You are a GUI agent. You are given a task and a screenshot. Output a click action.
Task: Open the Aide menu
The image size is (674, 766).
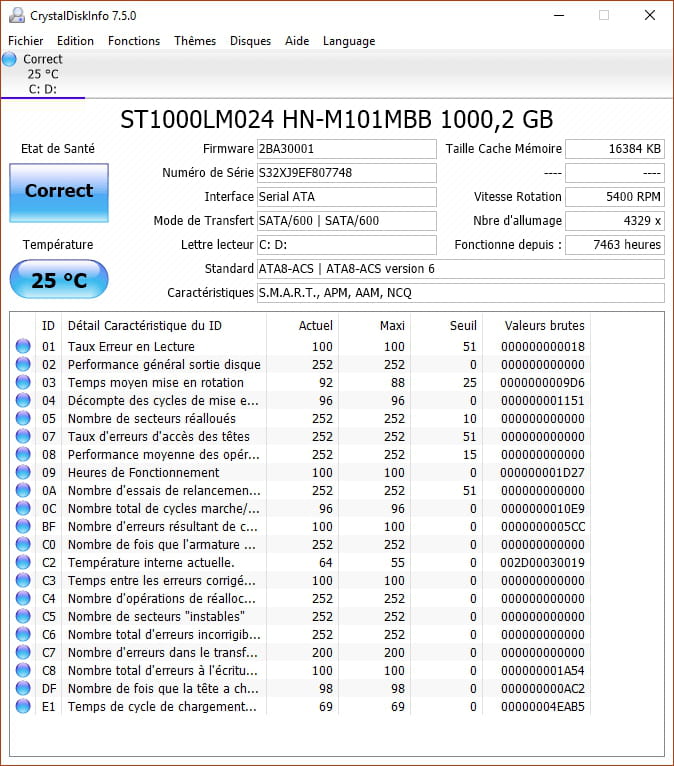297,41
